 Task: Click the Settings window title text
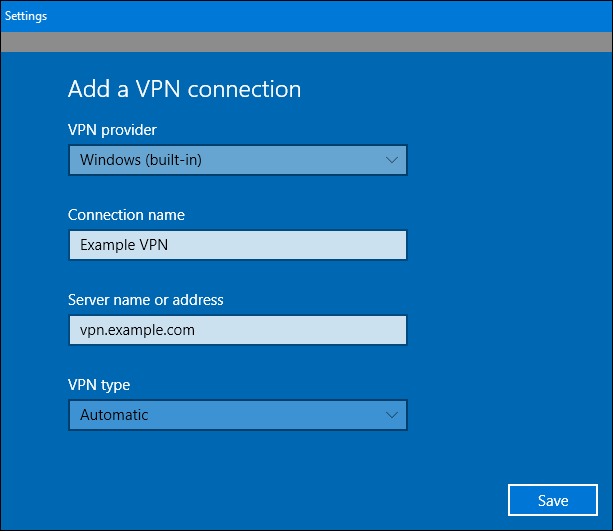[26, 16]
